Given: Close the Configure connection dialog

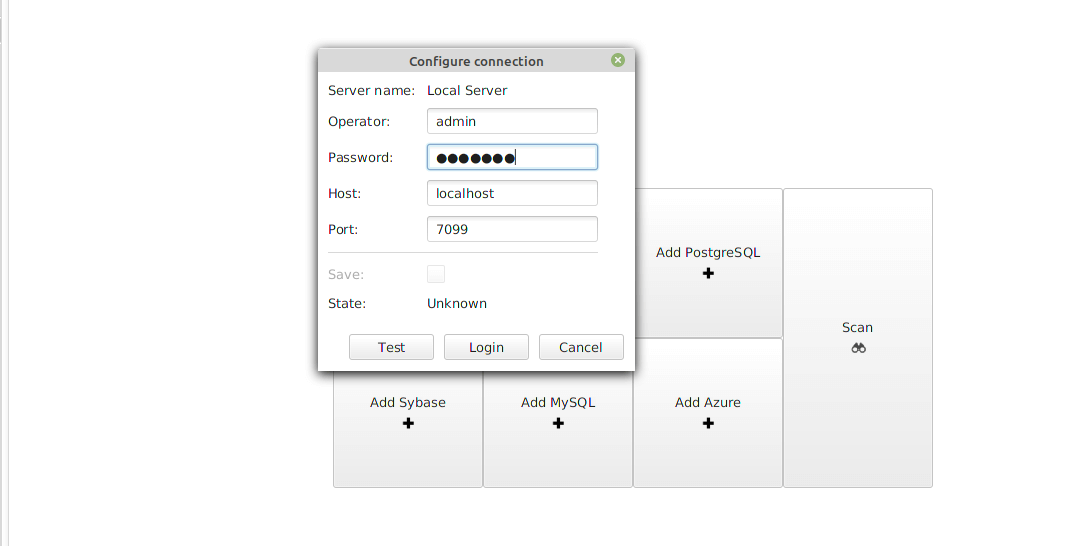Looking at the screenshot, I should click(618, 60).
